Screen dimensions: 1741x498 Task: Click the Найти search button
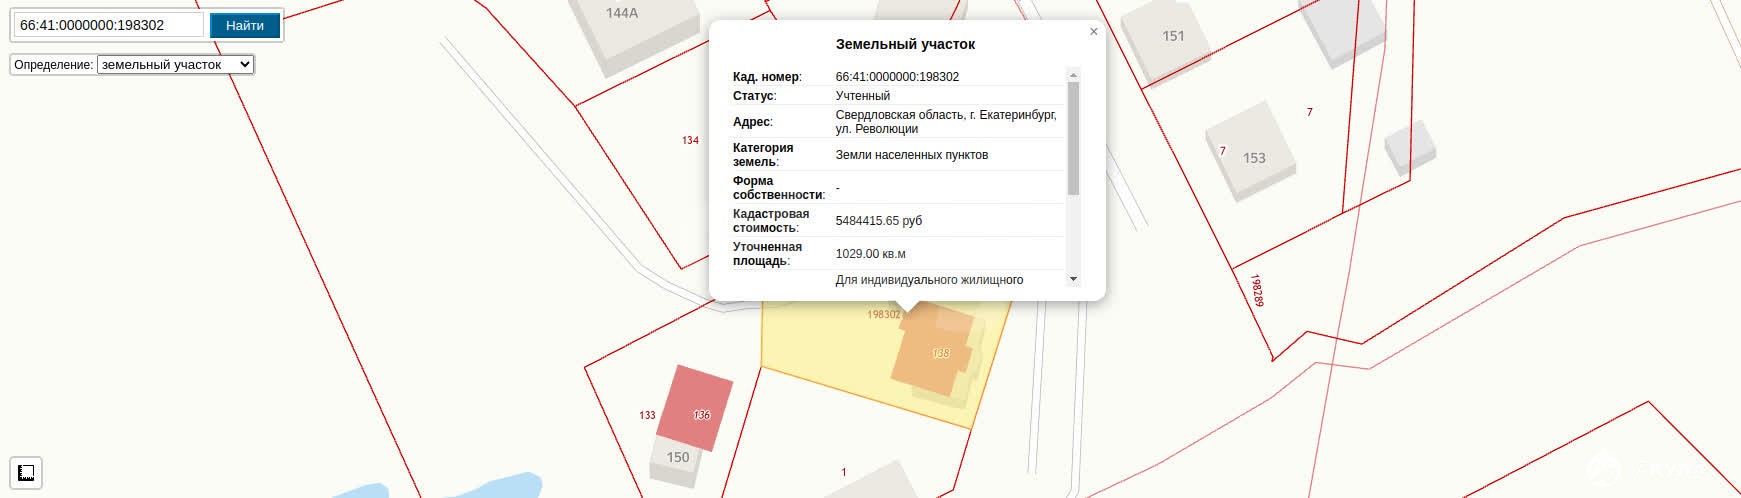tap(245, 25)
